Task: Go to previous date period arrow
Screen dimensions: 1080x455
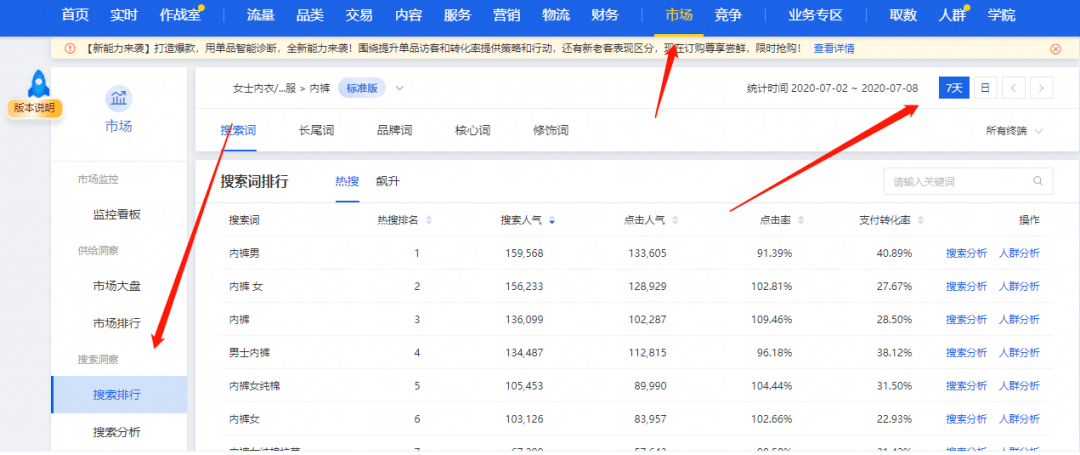Action: (x=1014, y=88)
